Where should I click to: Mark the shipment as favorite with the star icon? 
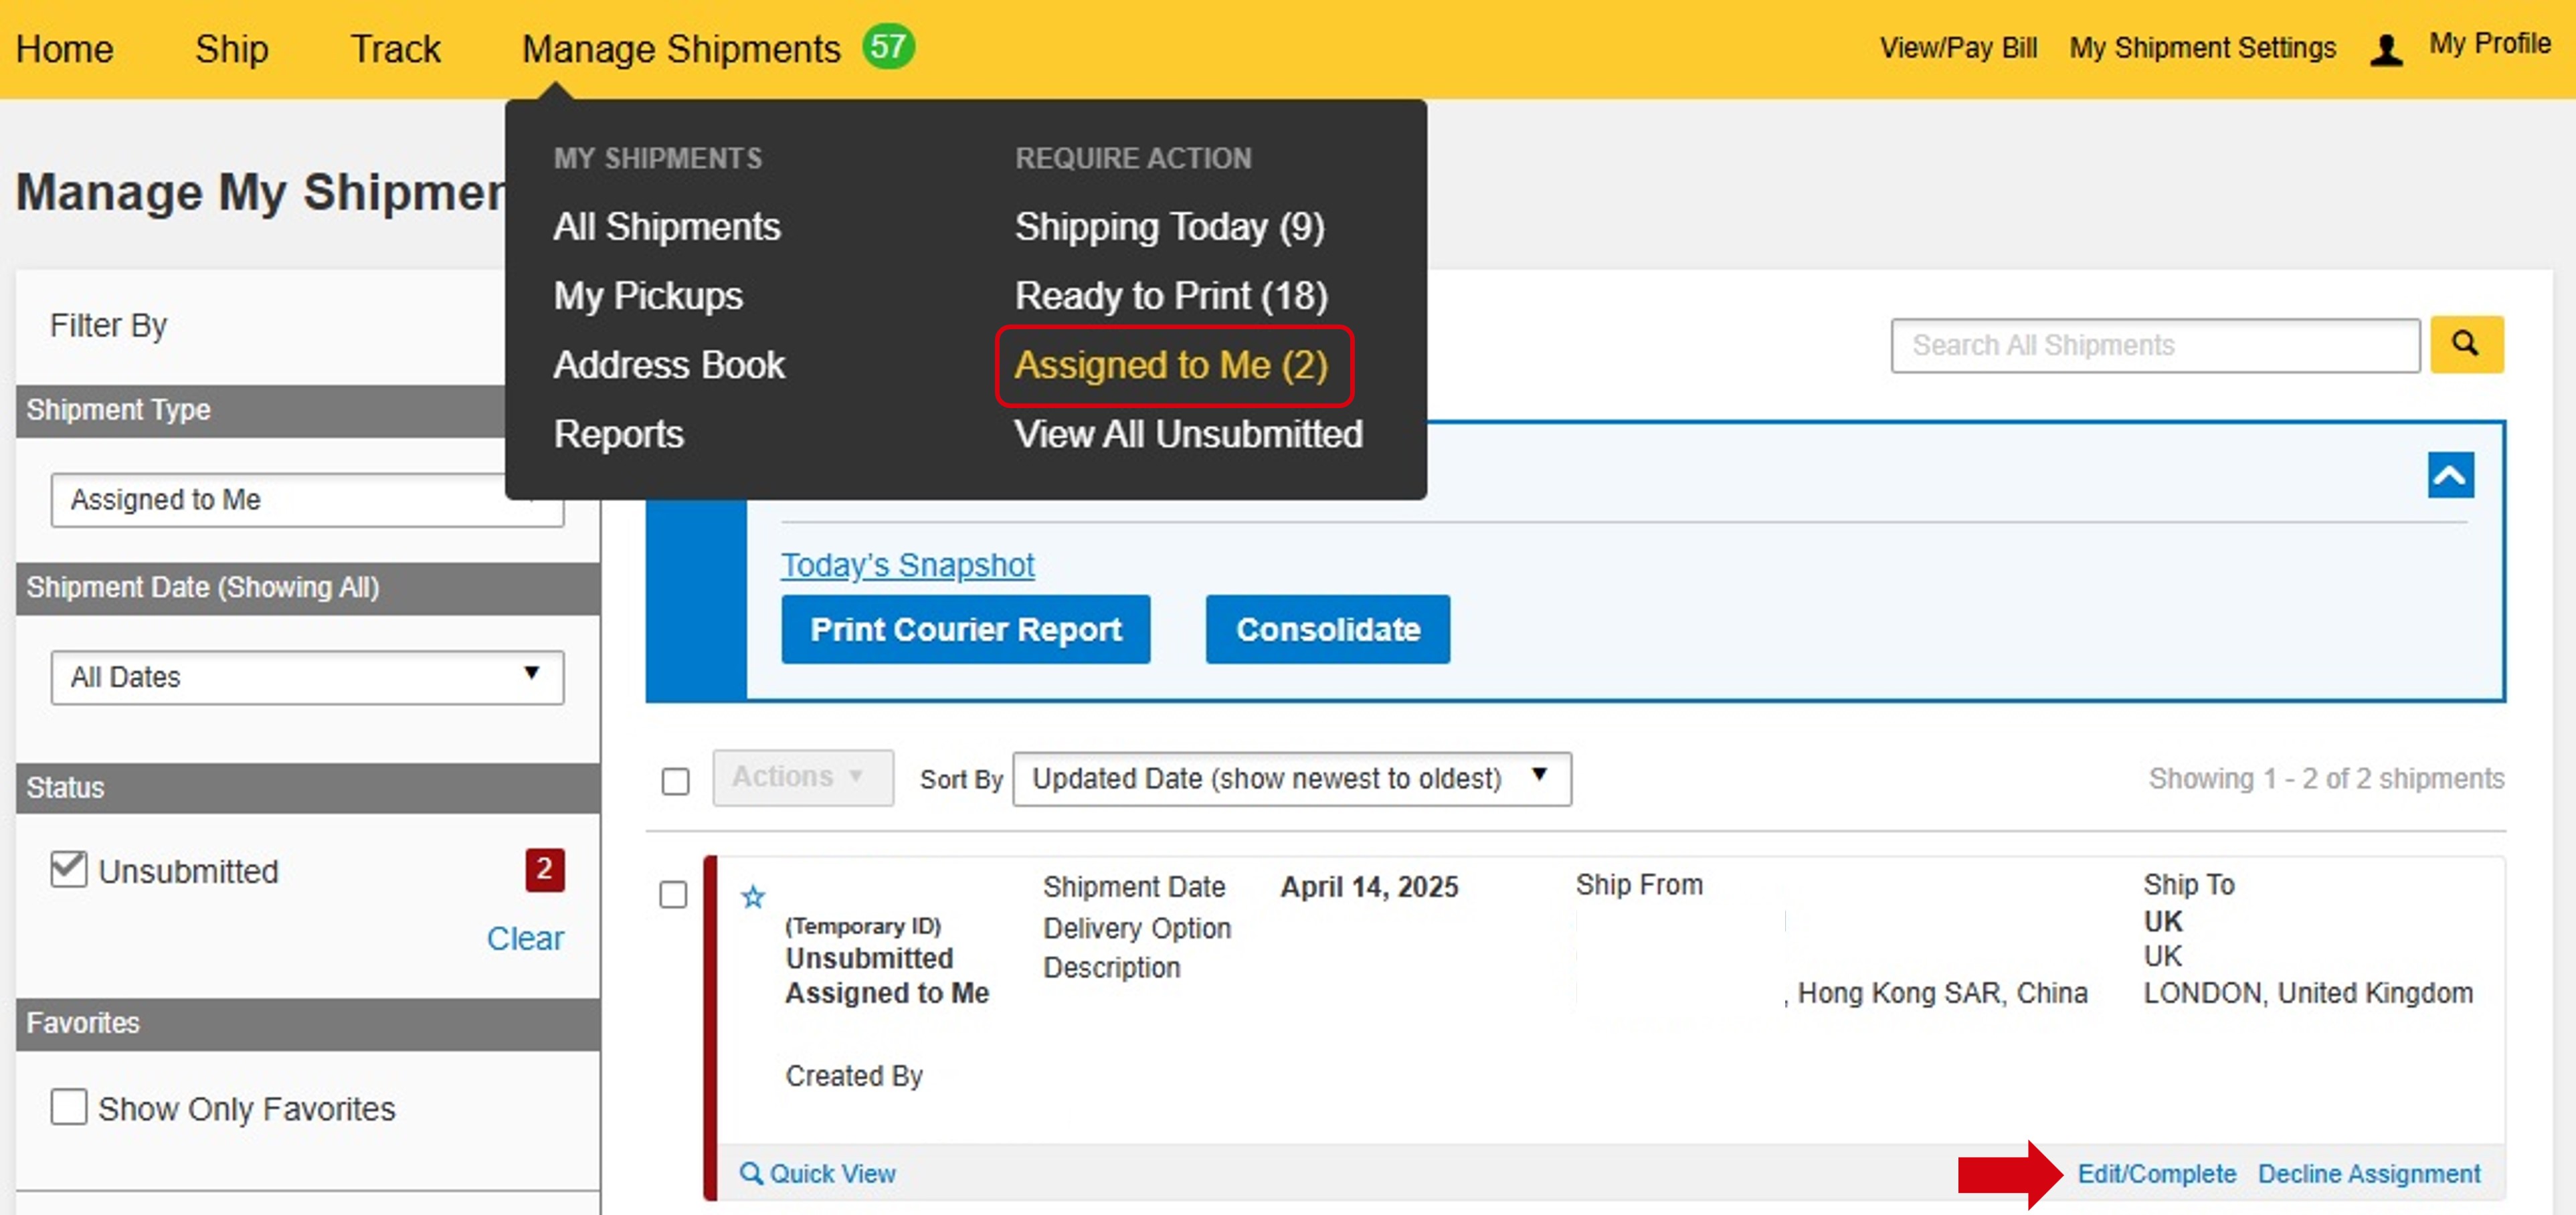753,897
